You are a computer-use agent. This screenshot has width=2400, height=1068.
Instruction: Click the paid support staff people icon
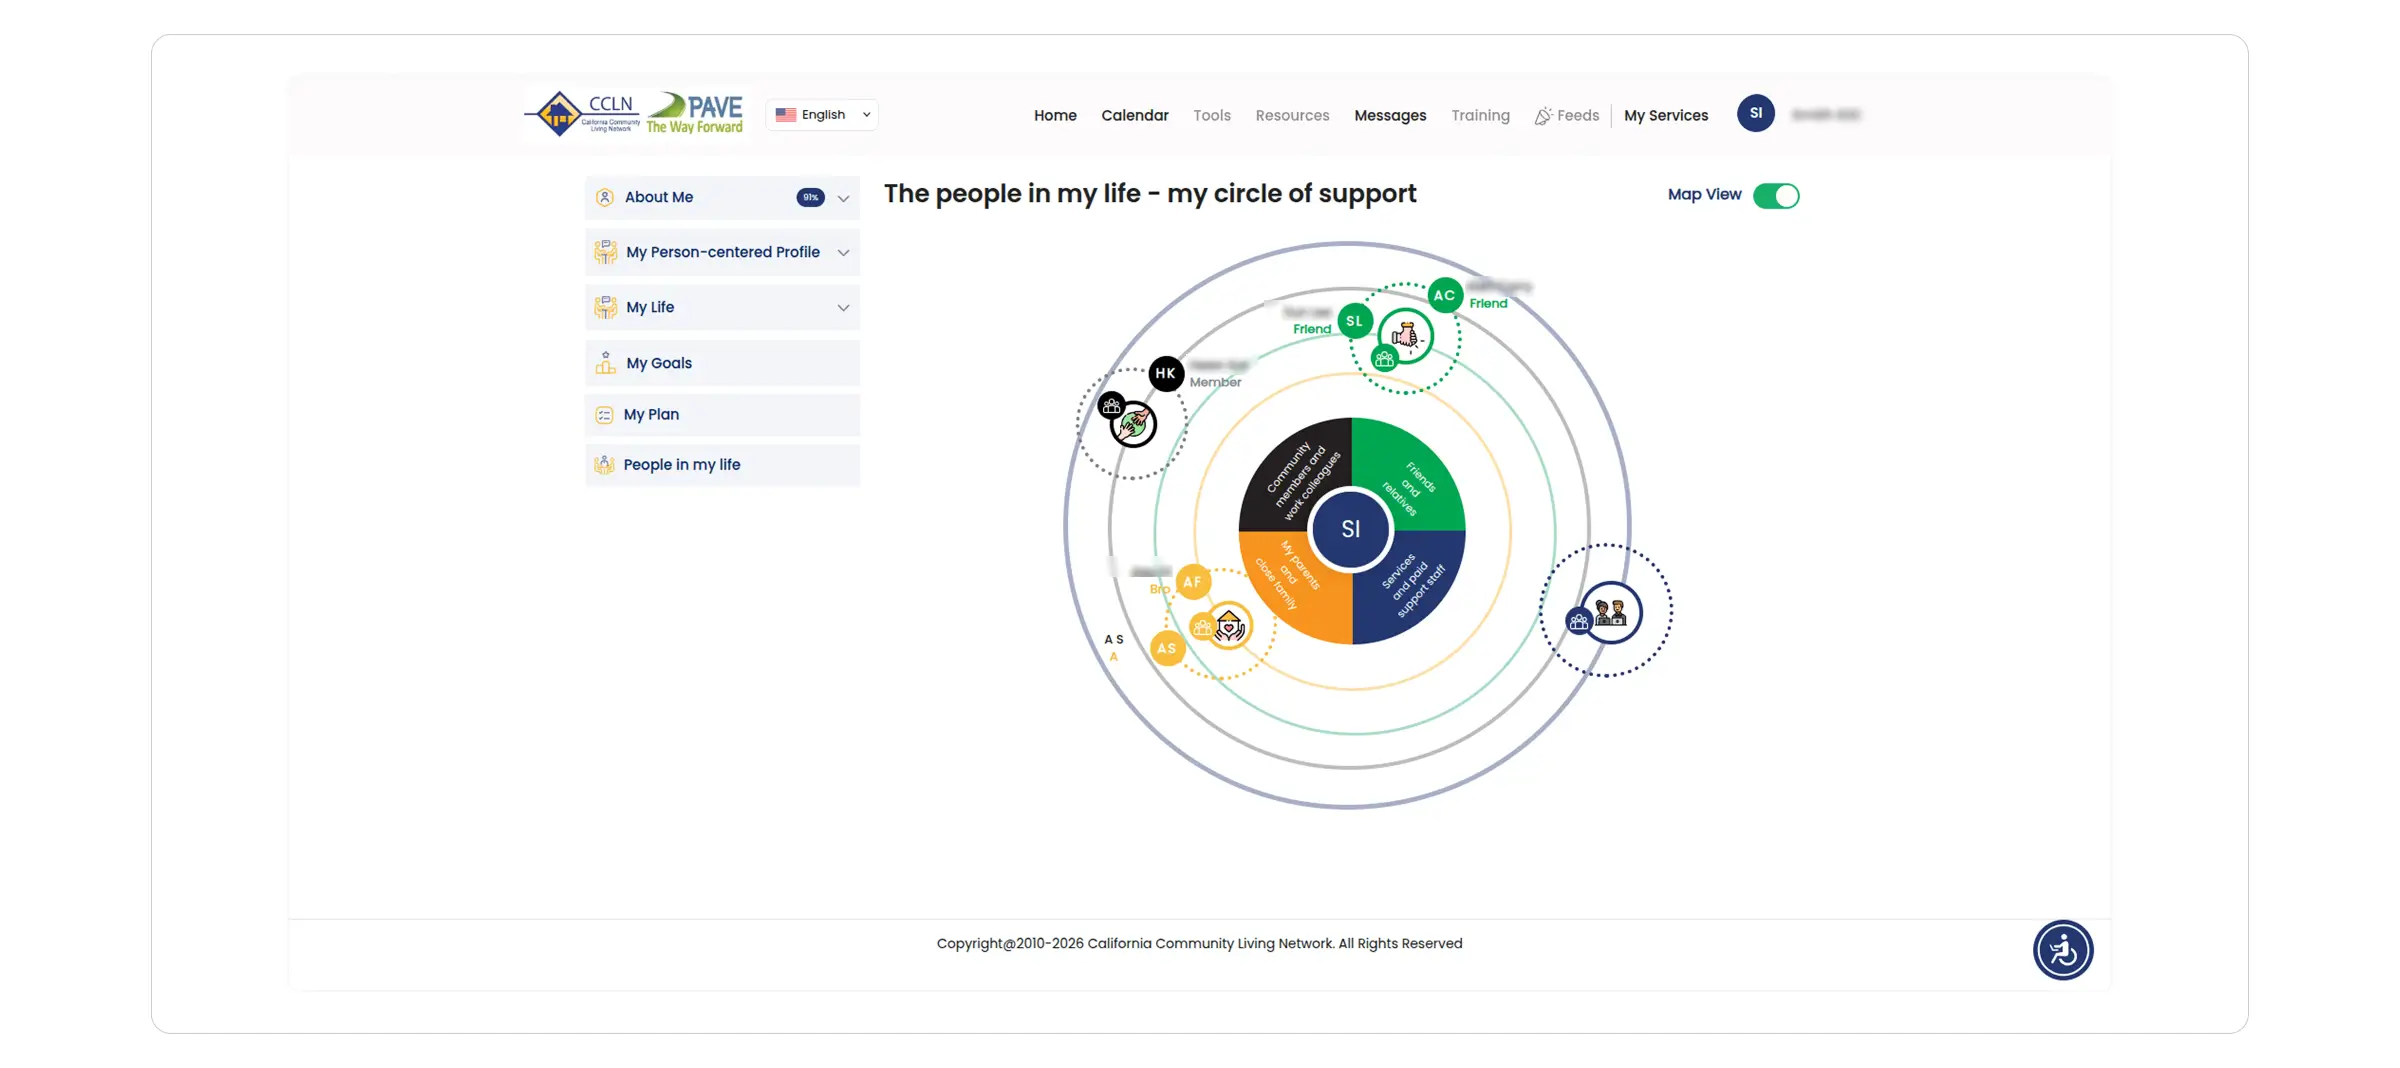click(1610, 612)
